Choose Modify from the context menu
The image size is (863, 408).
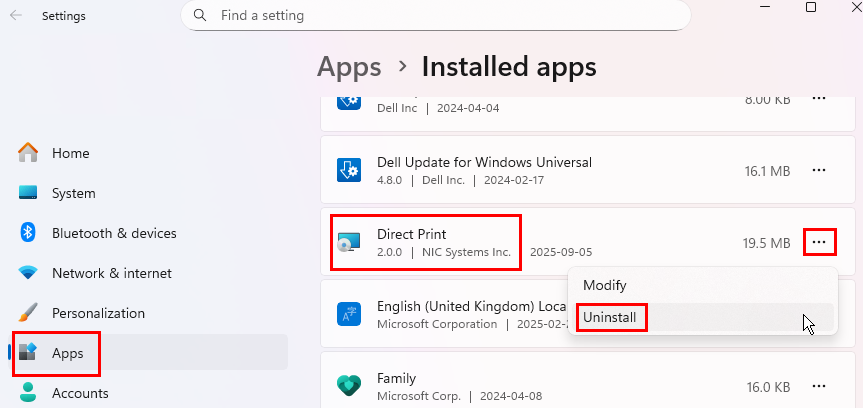[604, 285]
